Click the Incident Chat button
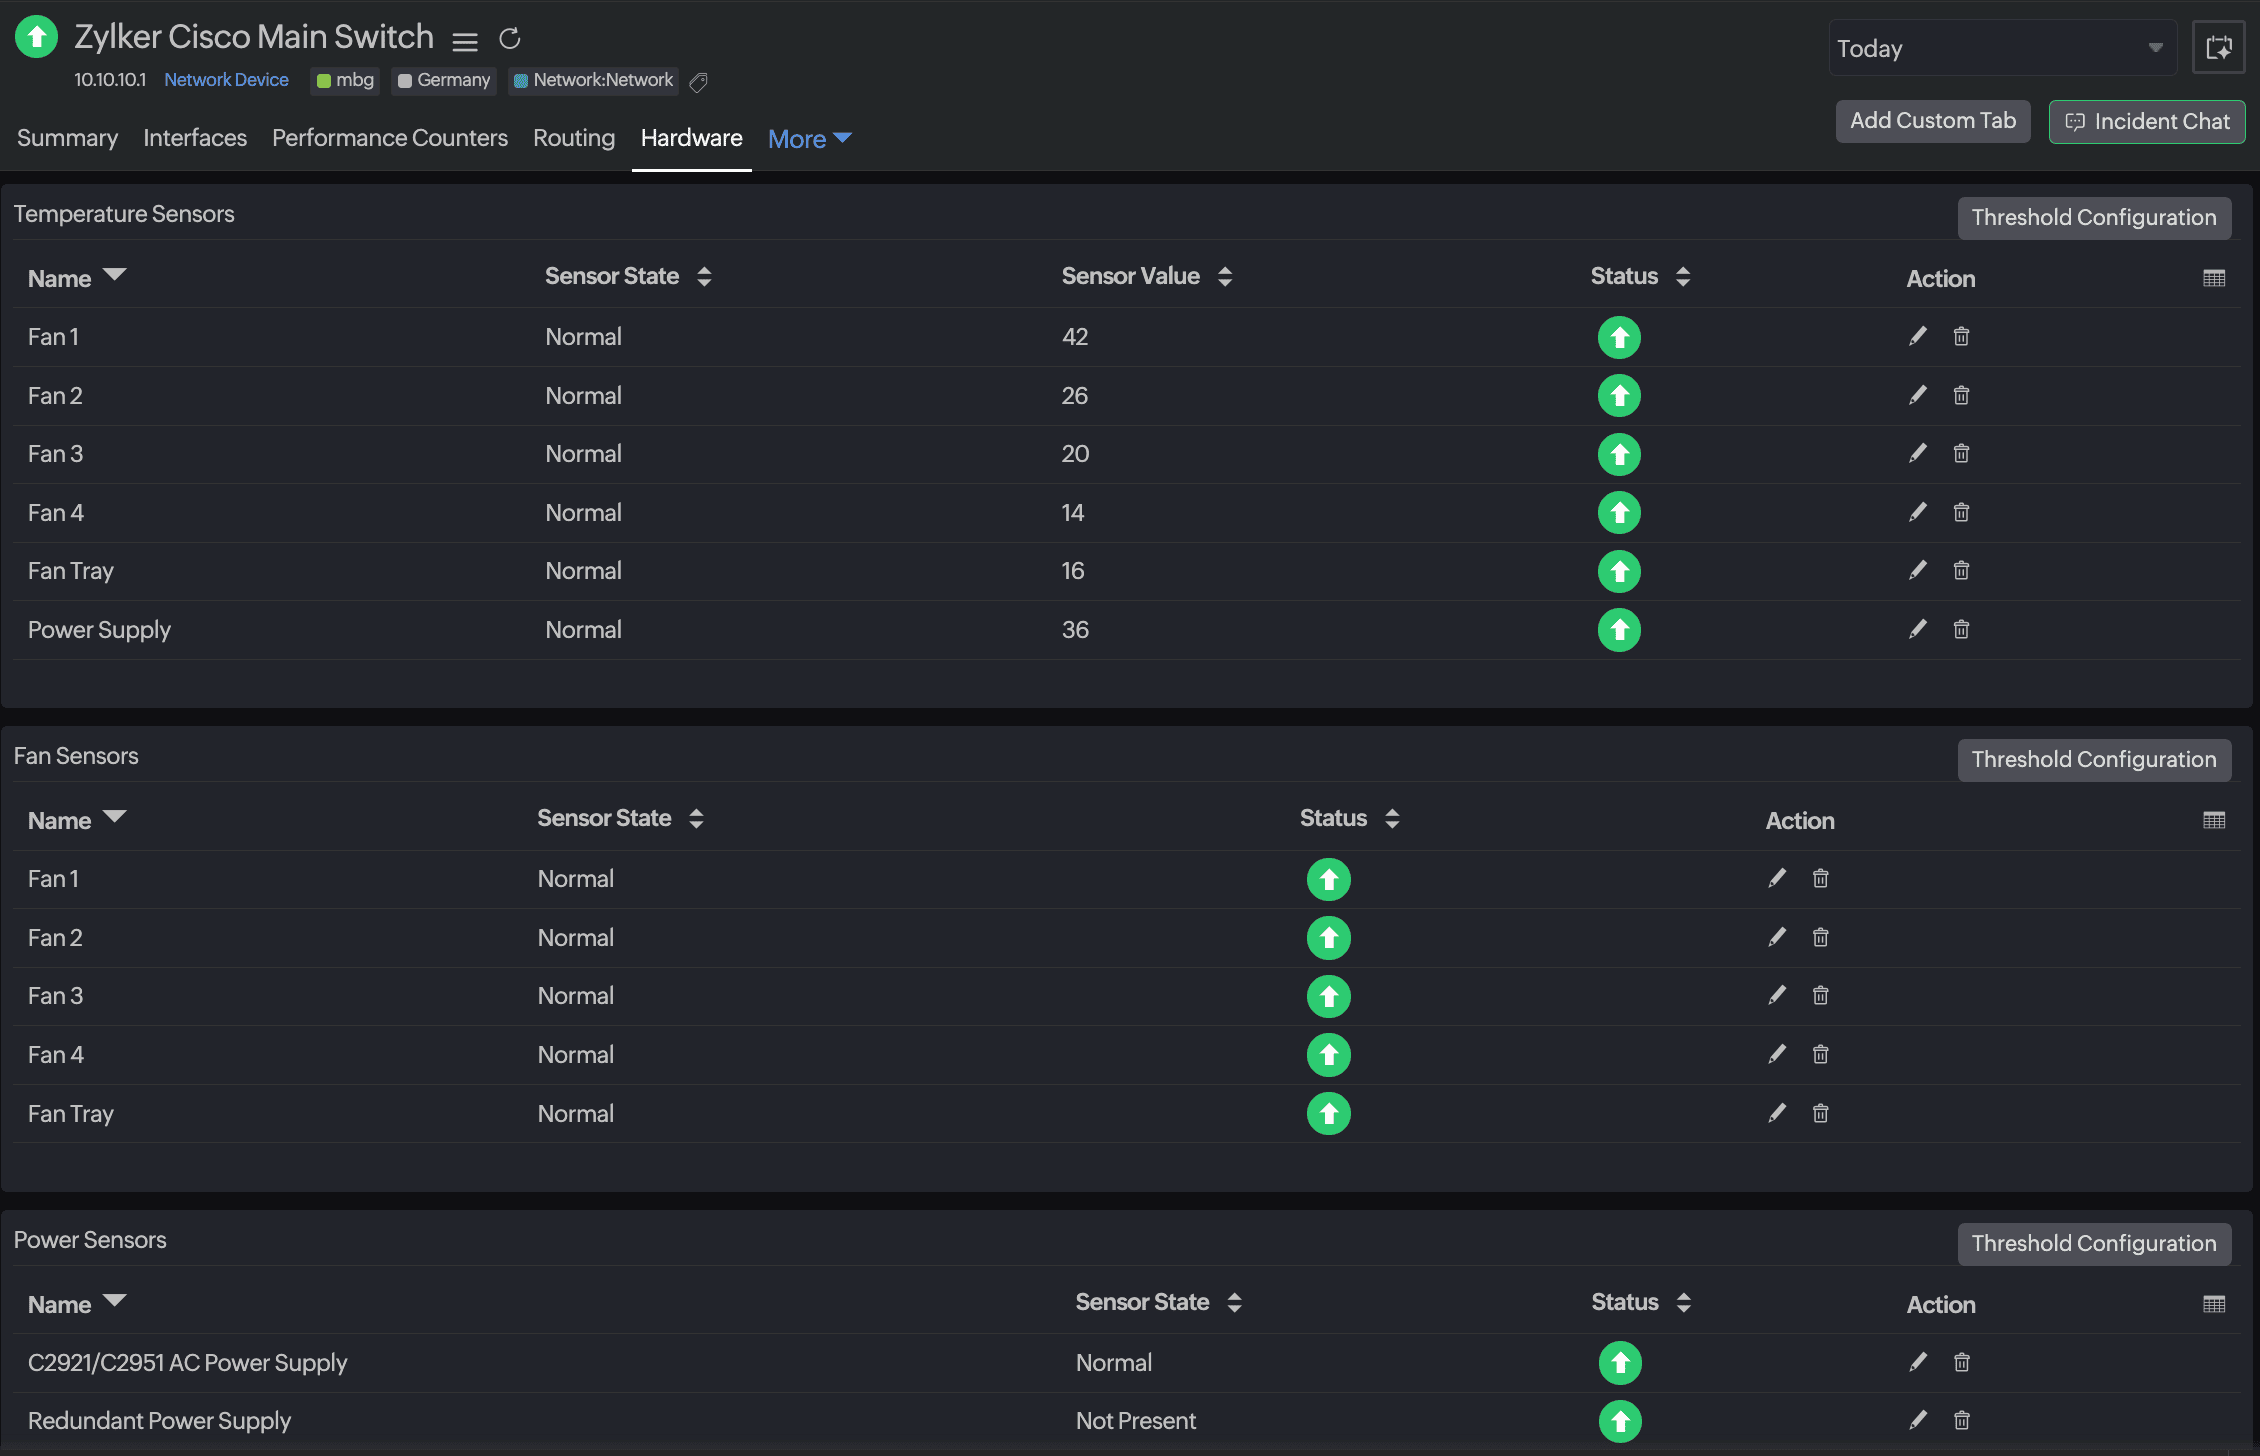 2146,122
